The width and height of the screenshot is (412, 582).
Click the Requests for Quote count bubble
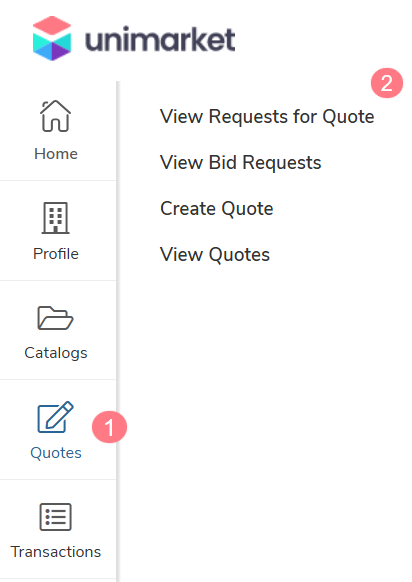click(x=387, y=83)
